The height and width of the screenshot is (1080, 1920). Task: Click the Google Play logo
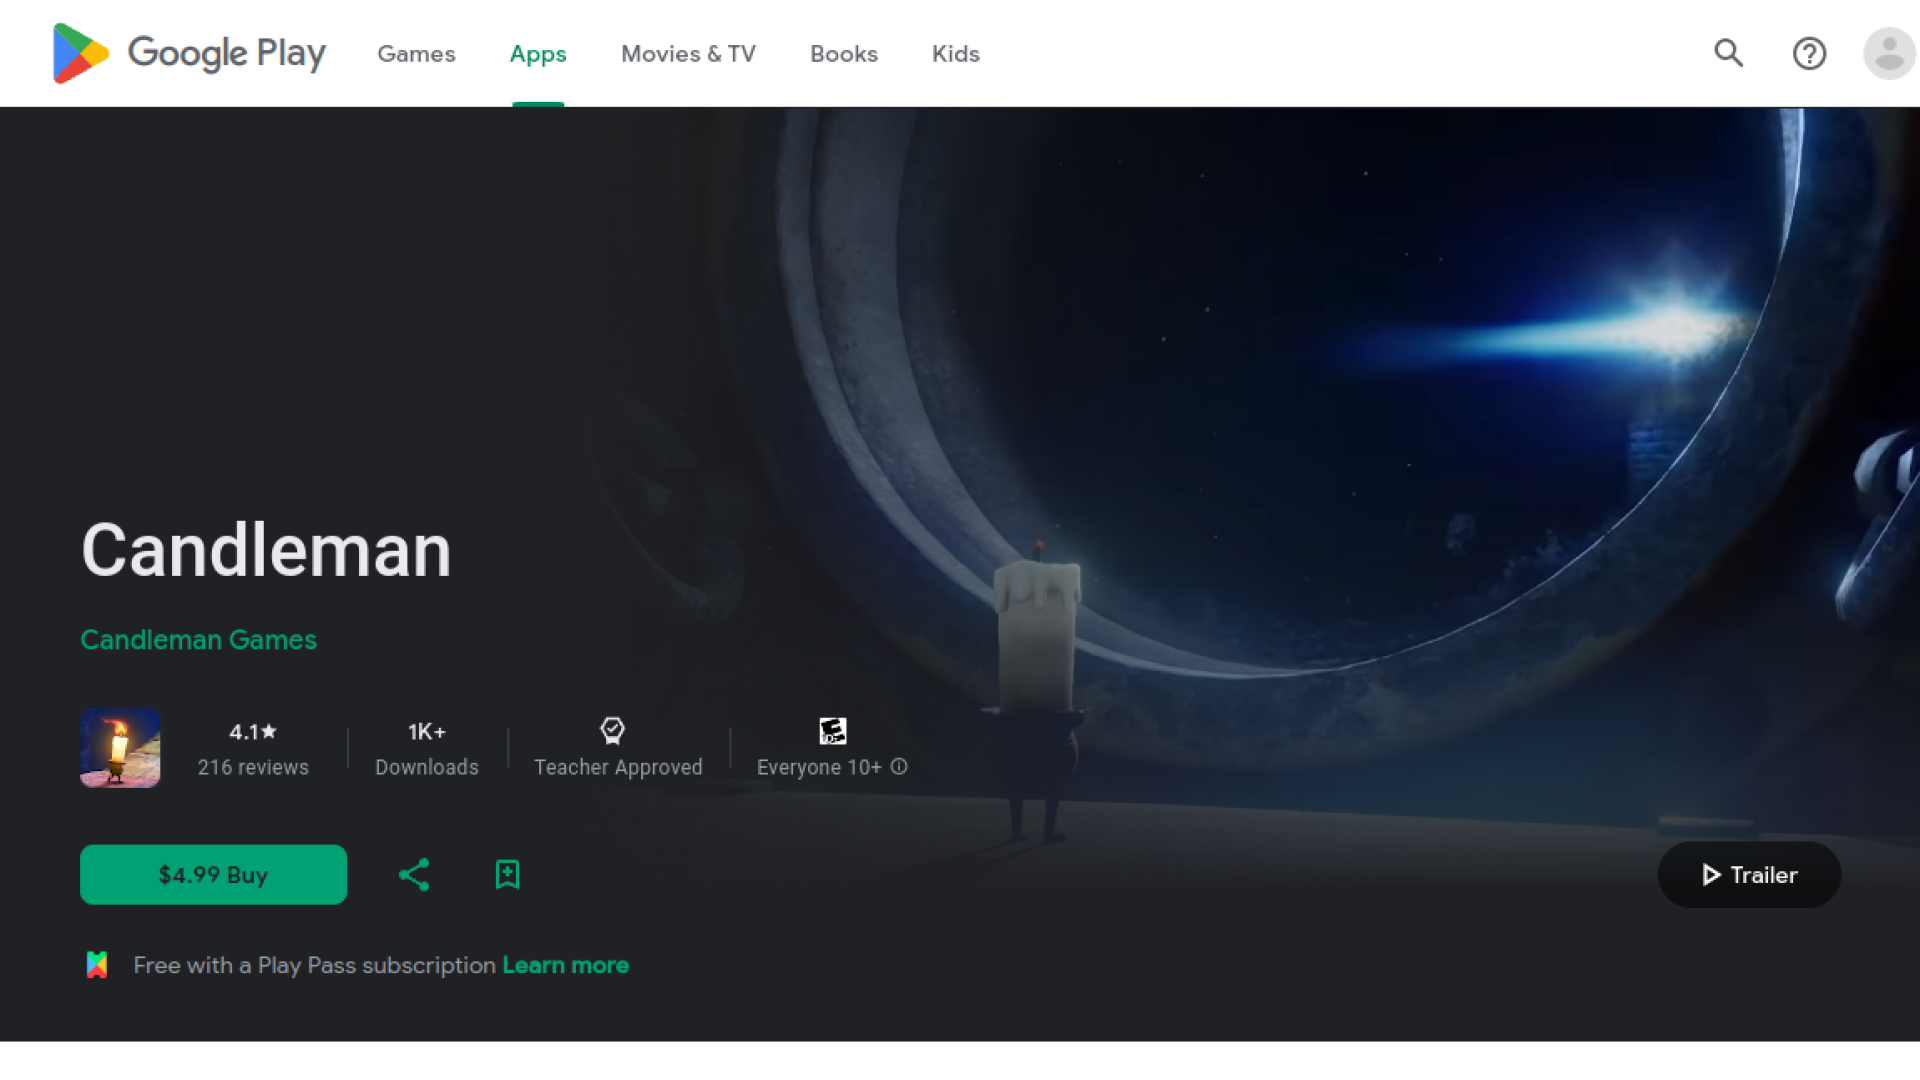(x=189, y=53)
